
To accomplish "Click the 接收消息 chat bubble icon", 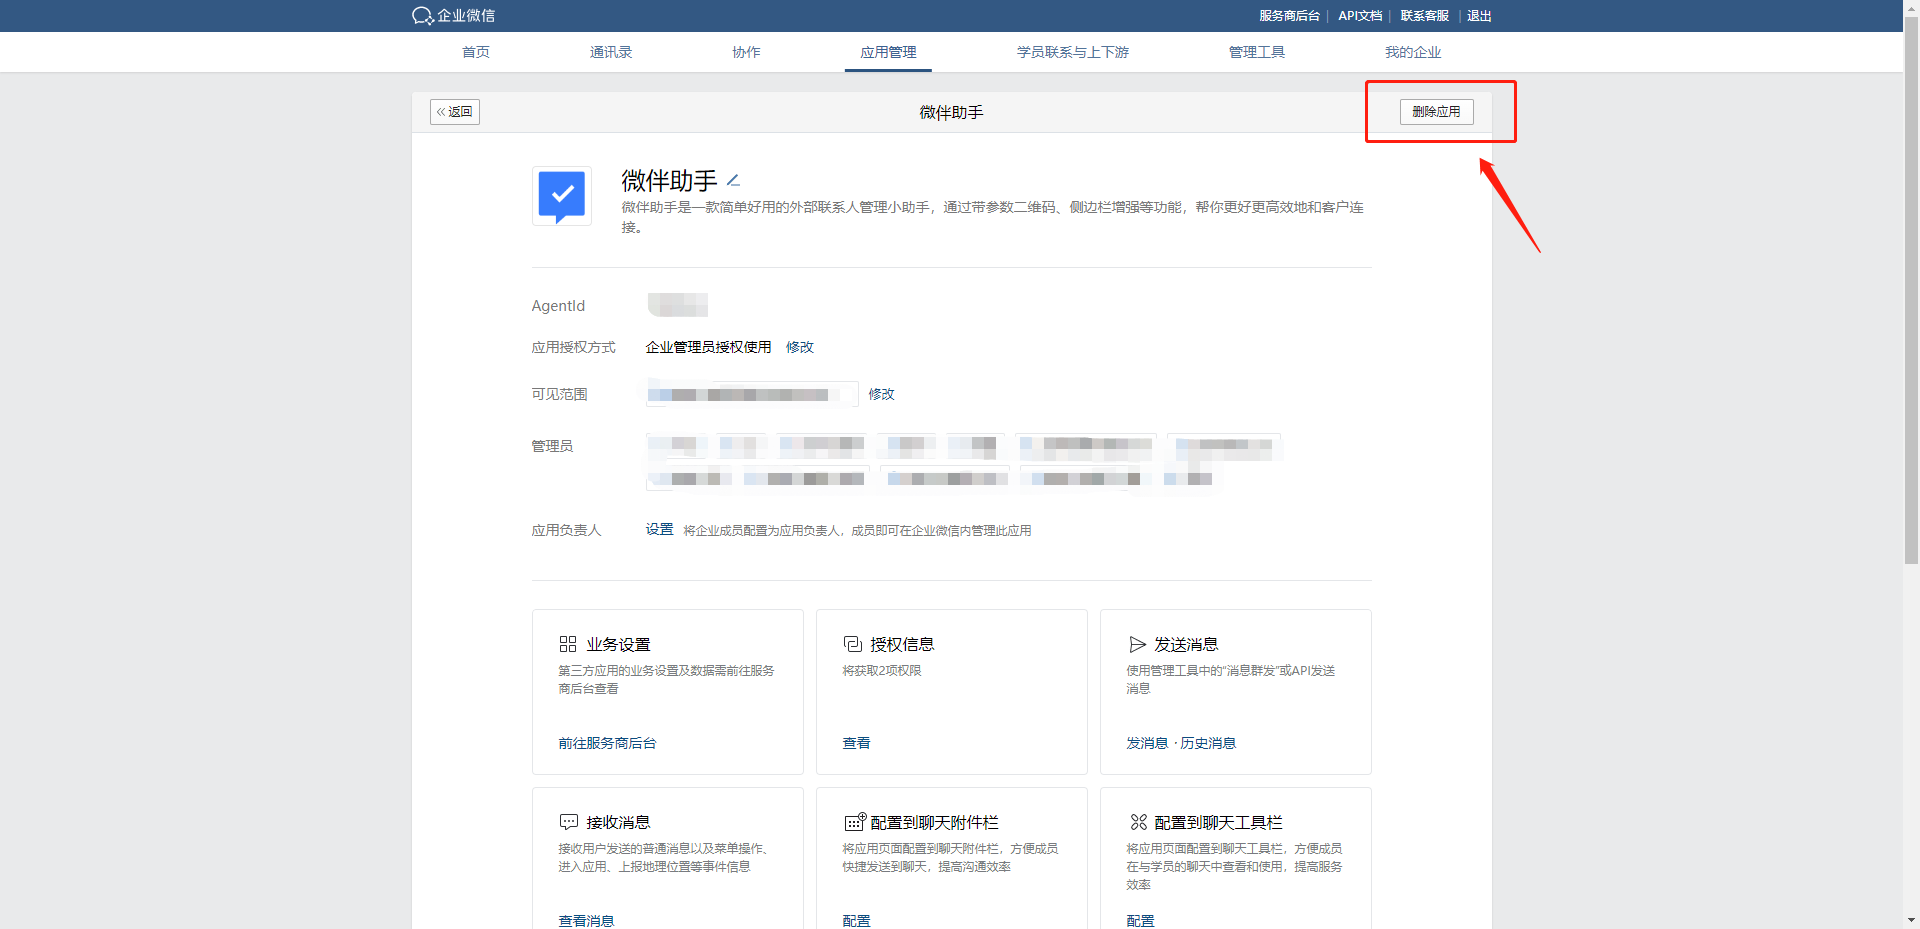I will [568, 822].
